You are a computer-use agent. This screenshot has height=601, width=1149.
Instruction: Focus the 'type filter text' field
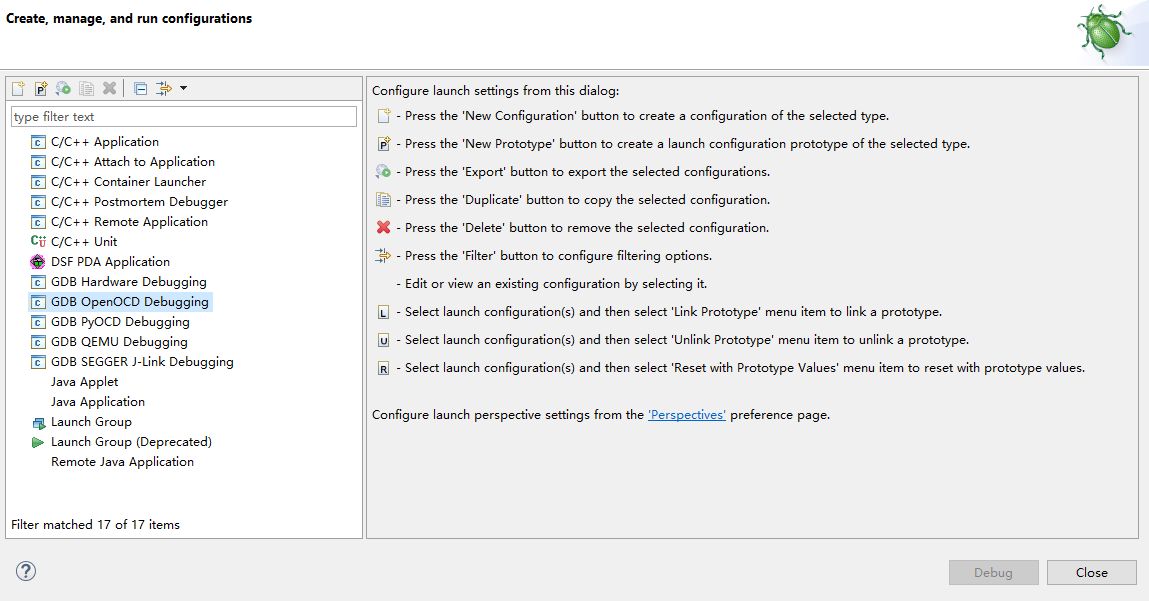[x=183, y=117]
